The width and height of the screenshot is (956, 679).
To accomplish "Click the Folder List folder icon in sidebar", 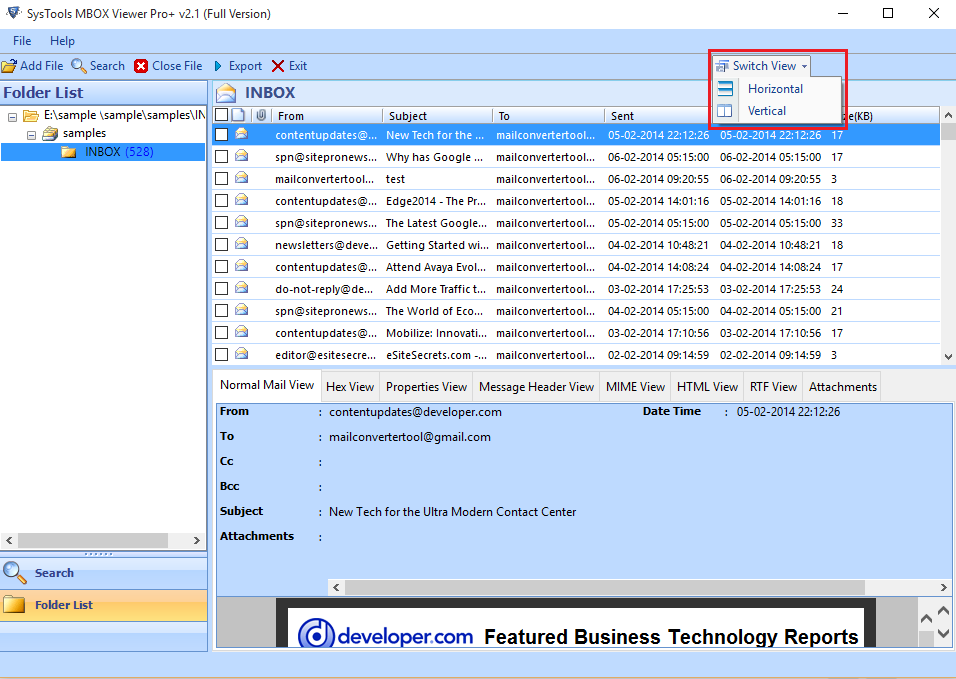I will pos(14,605).
